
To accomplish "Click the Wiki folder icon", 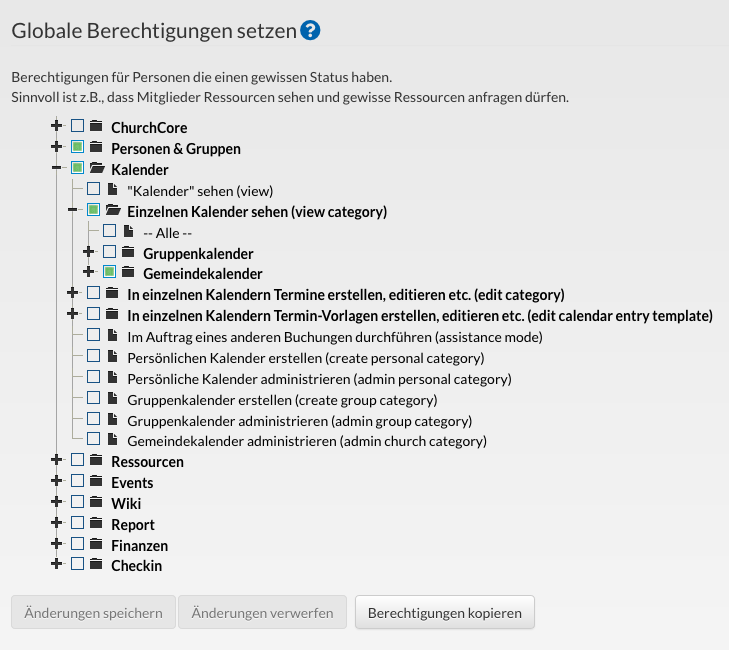I will [96, 502].
